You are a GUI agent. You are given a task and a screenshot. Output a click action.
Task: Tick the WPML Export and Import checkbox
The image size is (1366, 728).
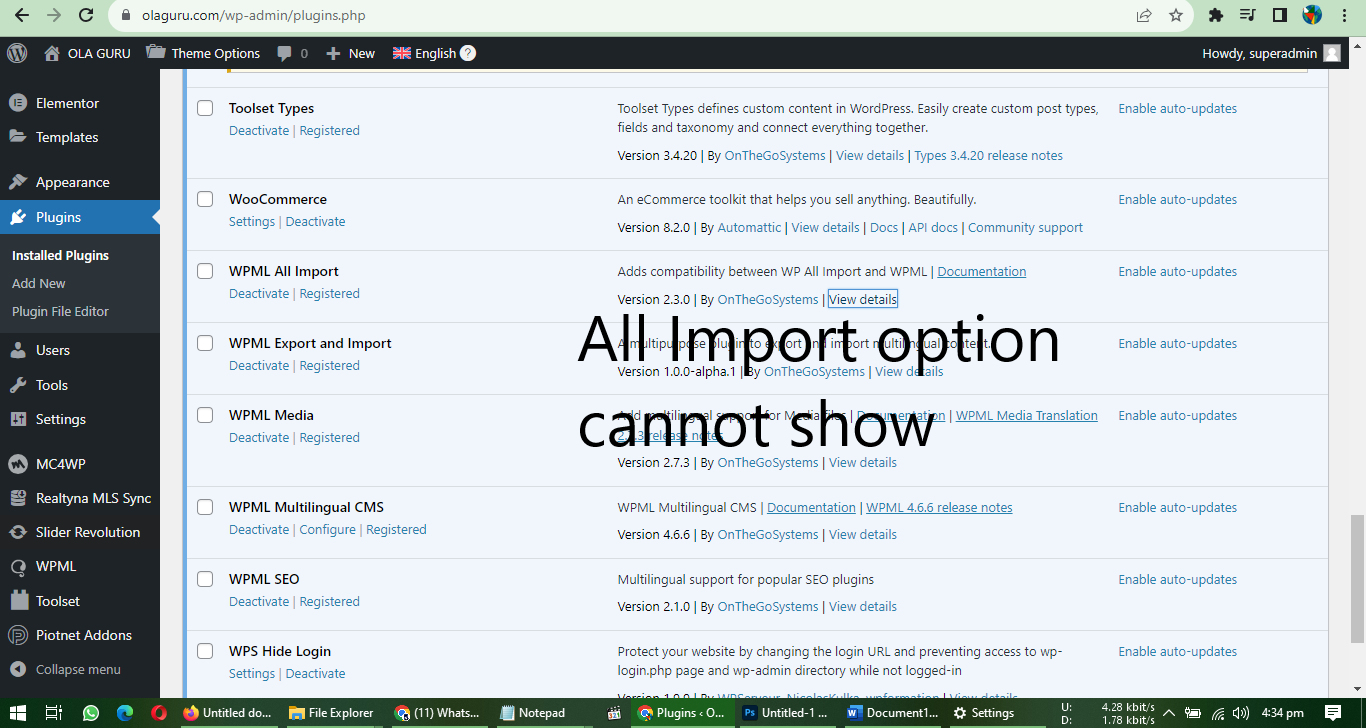[x=205, y=343]
